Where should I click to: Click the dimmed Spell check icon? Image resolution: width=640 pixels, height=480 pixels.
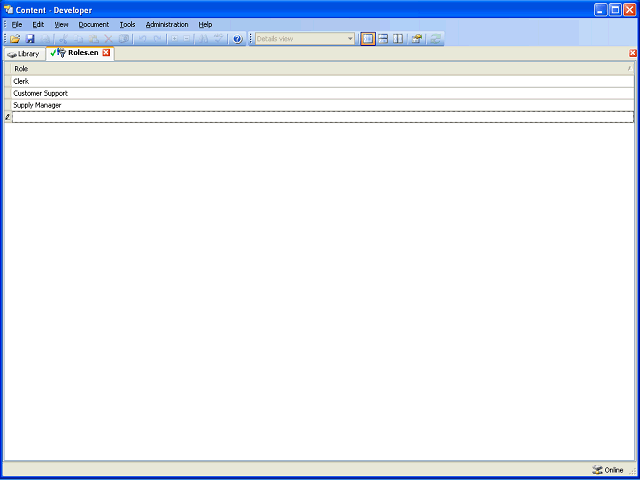[x=219, y=39]
